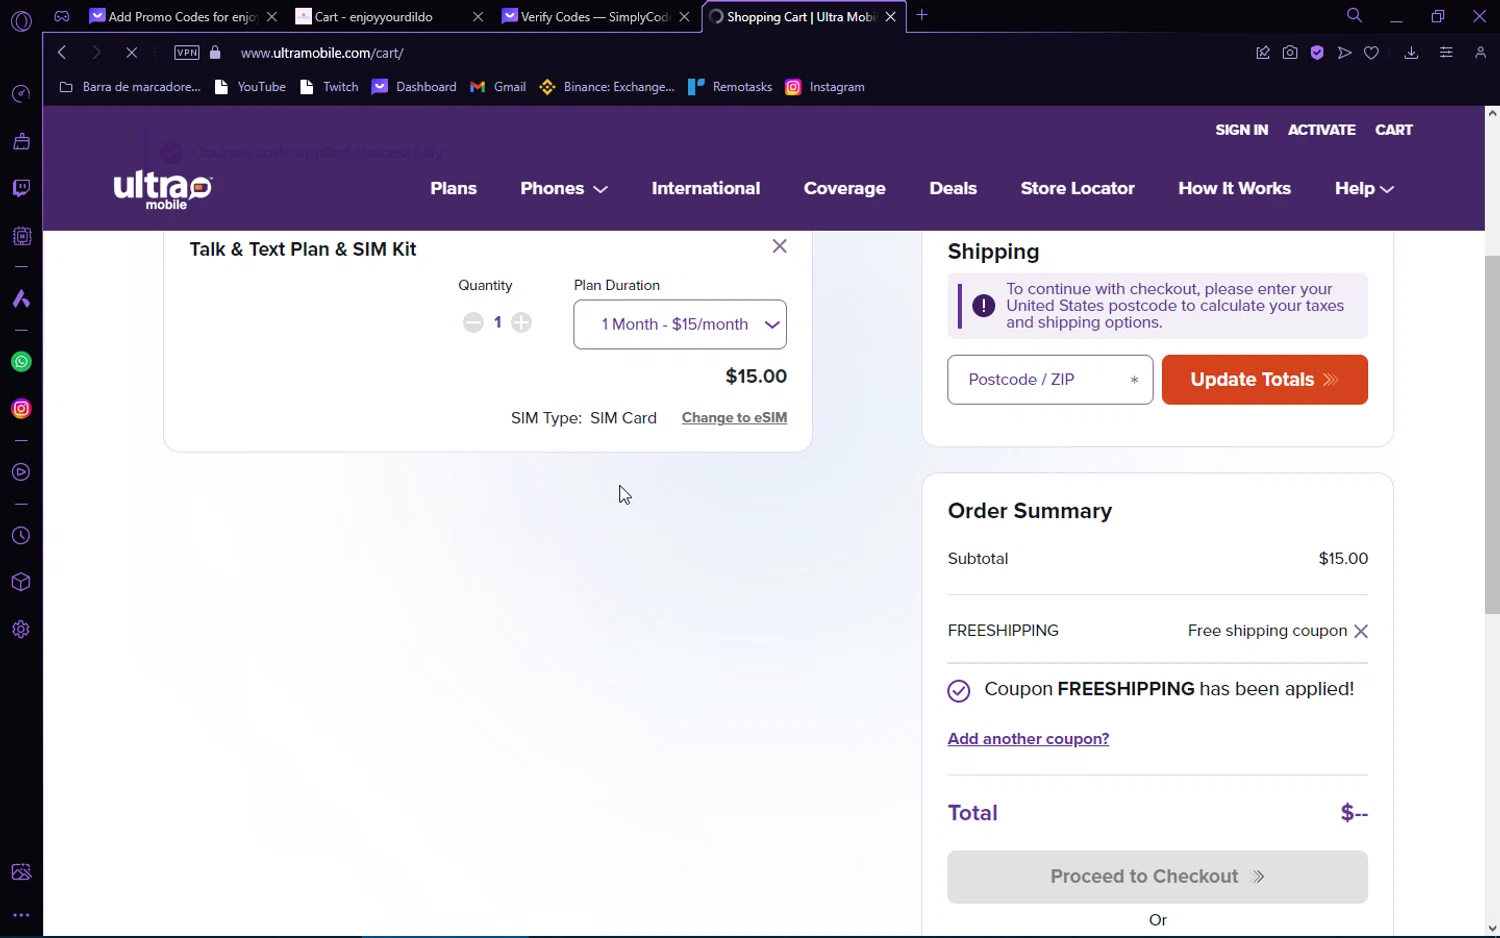Open the Aria AI sidebar icon
Image resolution: width=1500 pixels, height=938 pixels.
[21, 299]
